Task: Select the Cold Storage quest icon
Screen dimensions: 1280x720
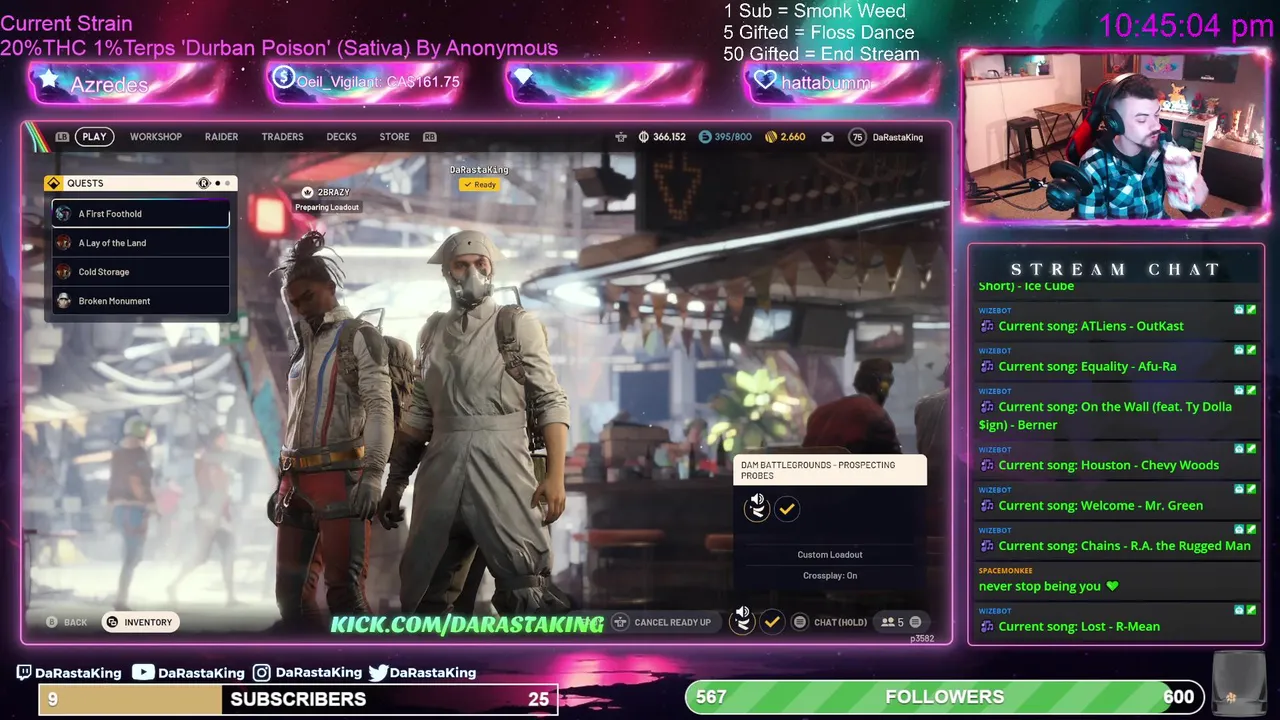Action: click(63, 272)
